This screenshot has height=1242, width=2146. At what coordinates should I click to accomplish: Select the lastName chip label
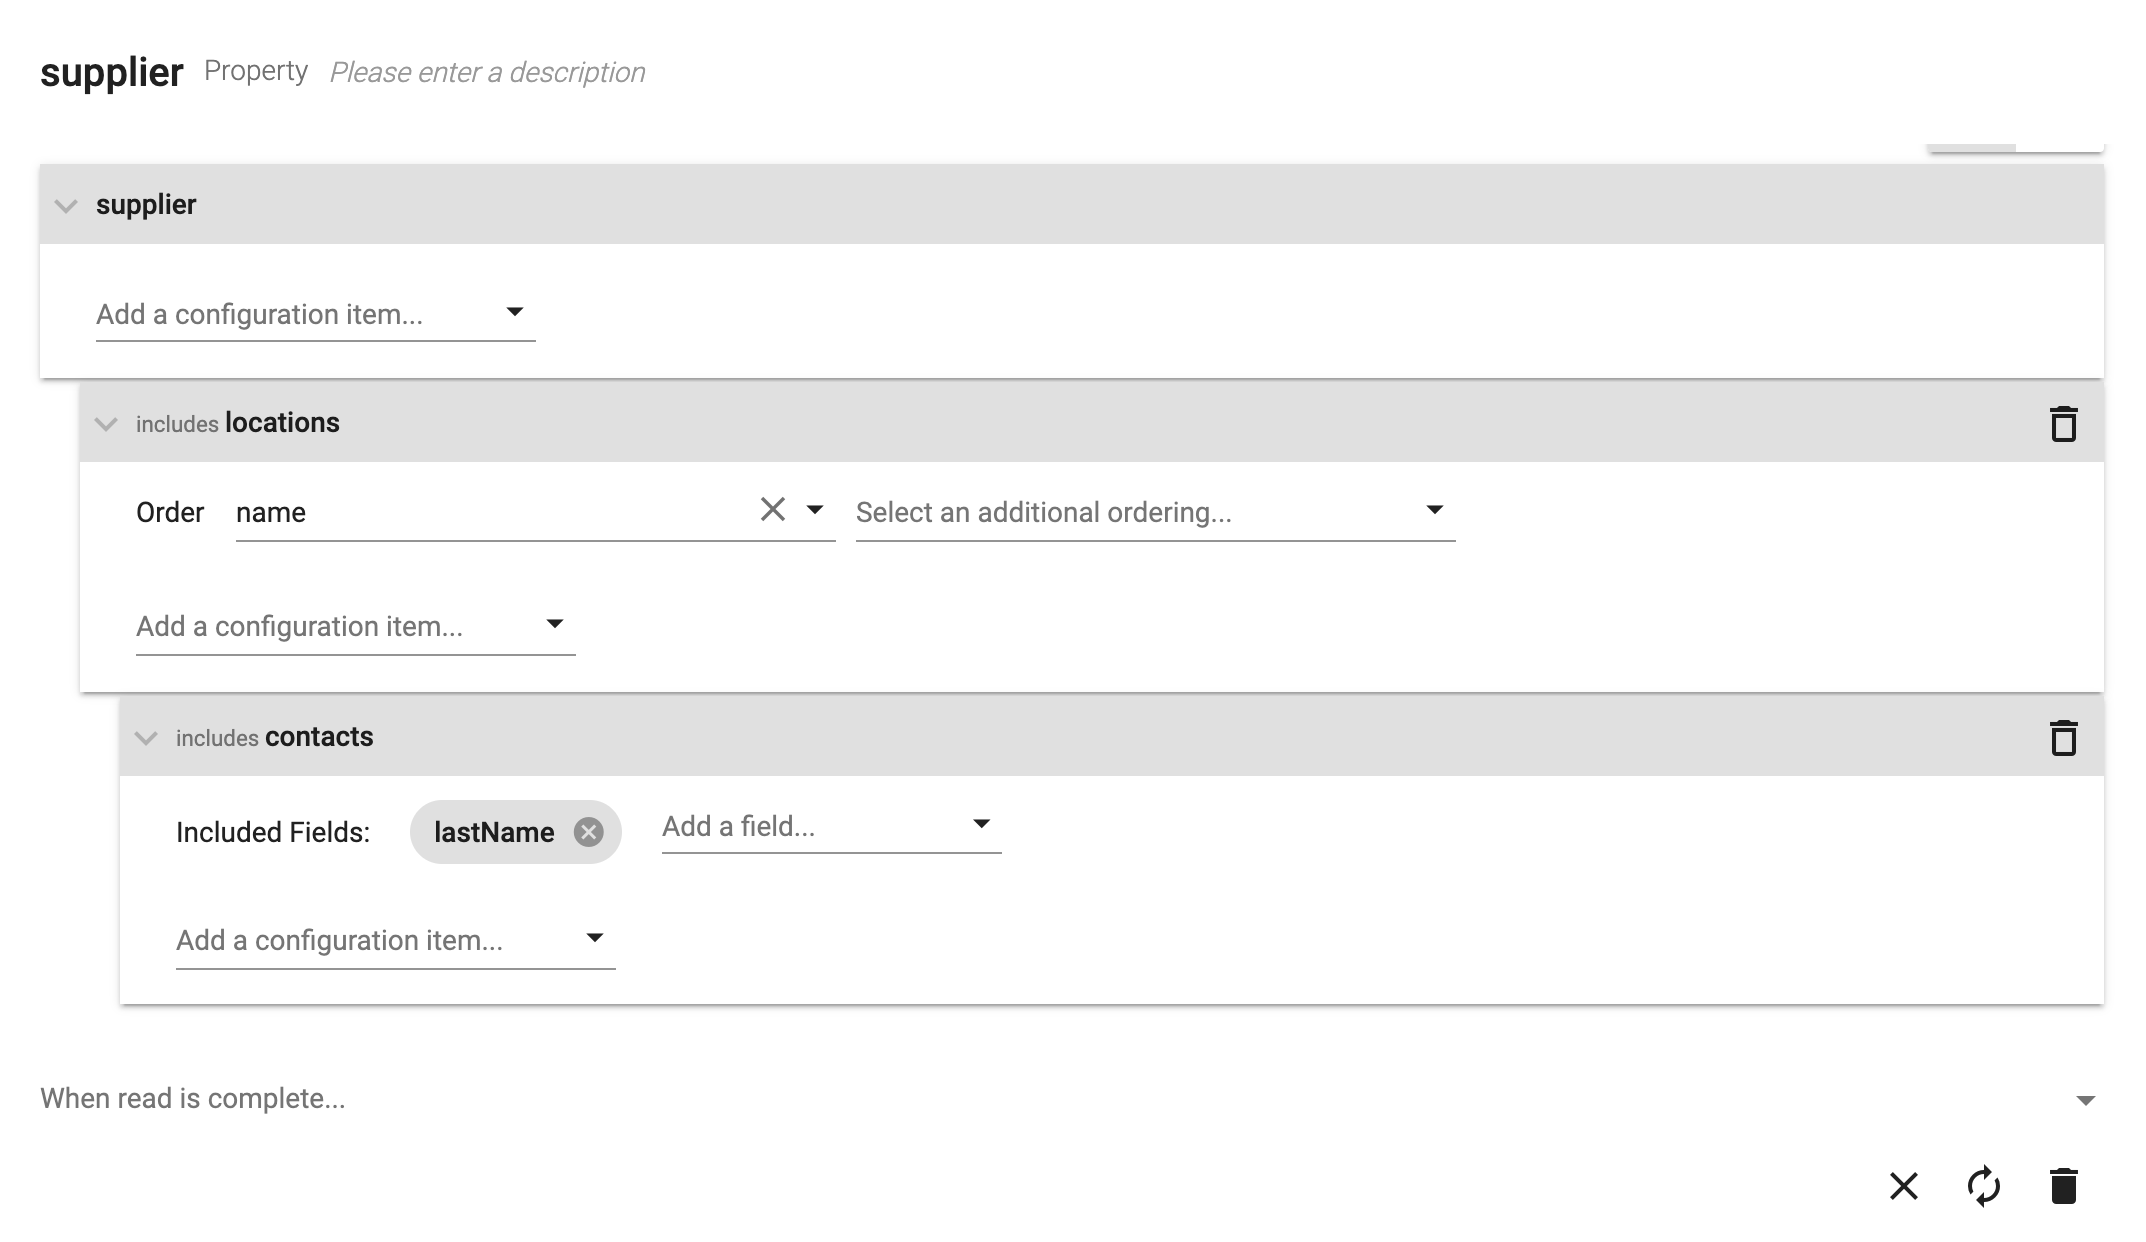coord(494,832)
